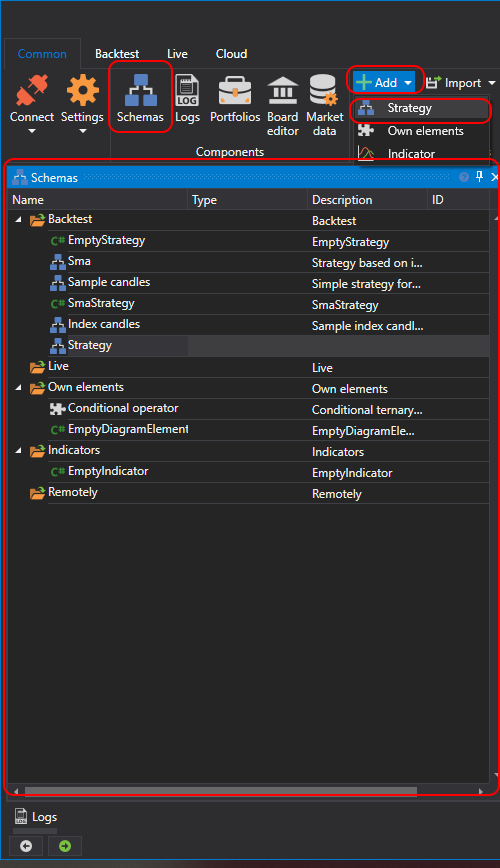Choose Strategy in Add menu

tap(422, 108)
